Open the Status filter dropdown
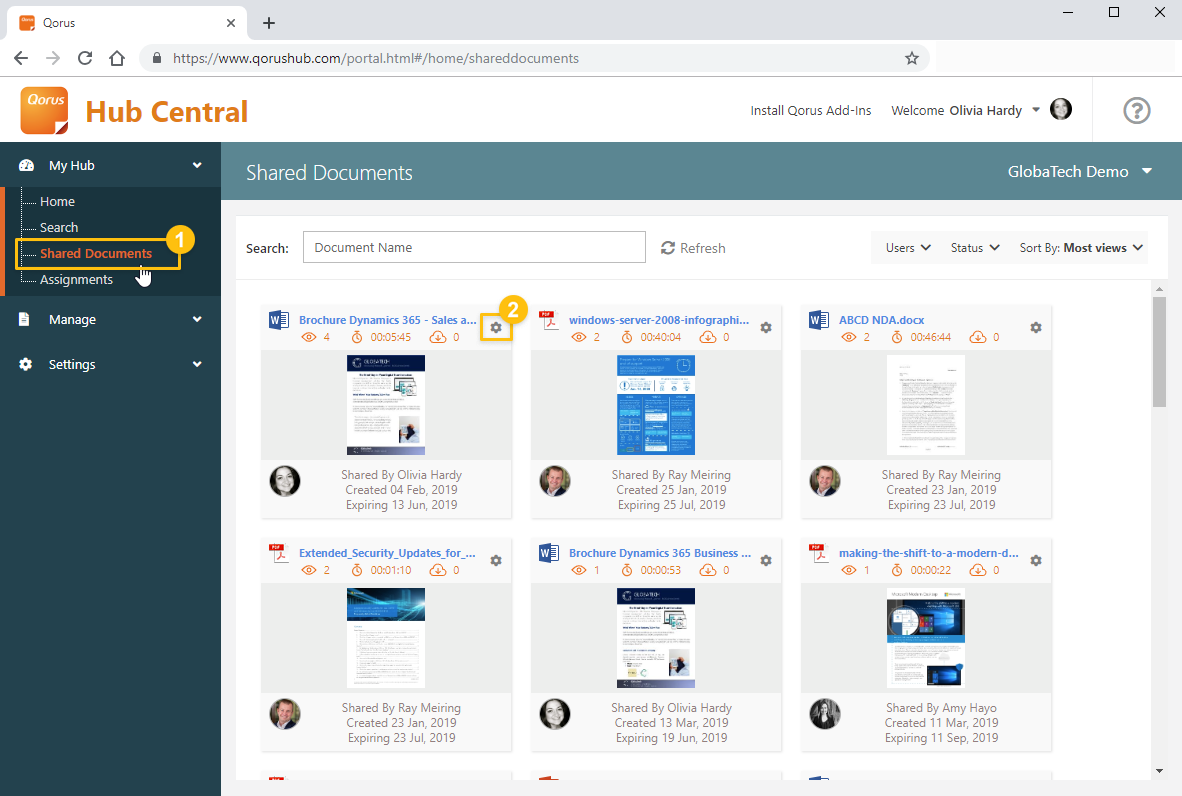The height and width of the screenshot is (796, 1182). 975,248
